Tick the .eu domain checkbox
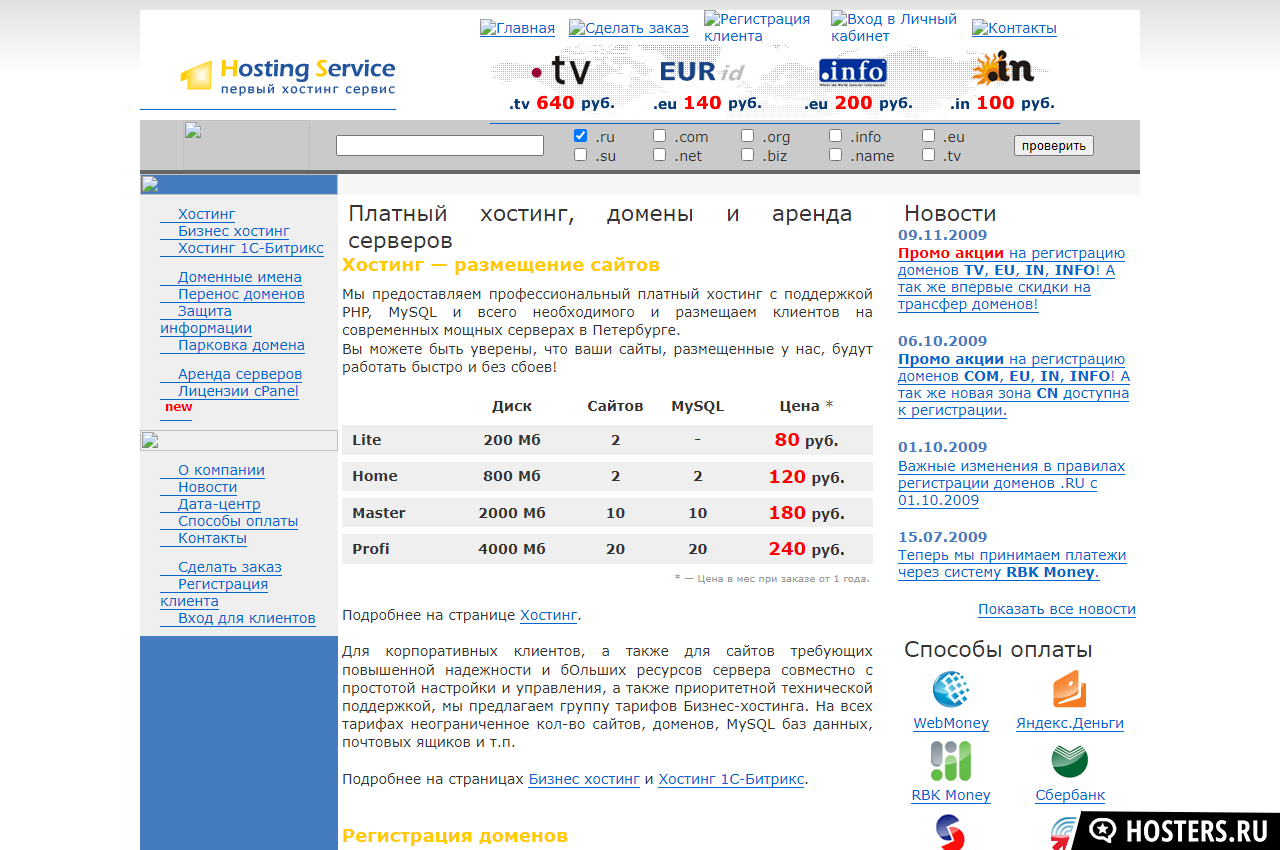The height and width of the screenshot is (850, 1280). coord(929,136)
